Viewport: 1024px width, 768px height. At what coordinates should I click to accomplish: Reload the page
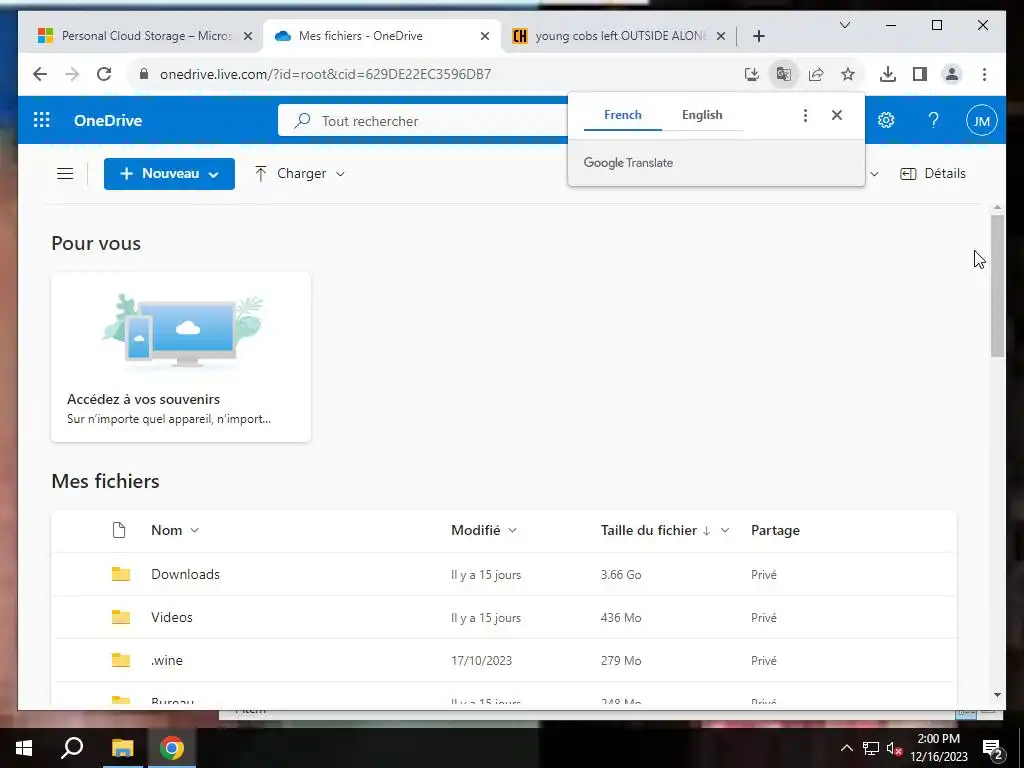[x=104, y=74]
